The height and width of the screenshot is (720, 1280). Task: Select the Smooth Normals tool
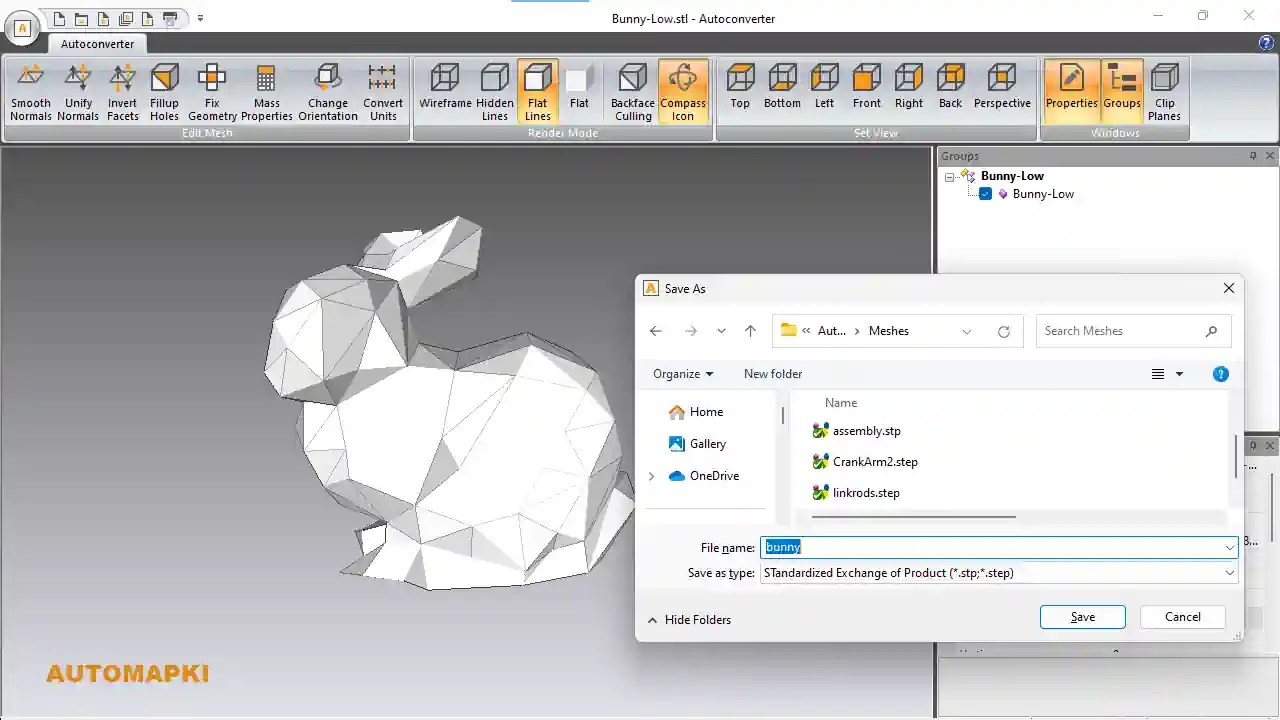pyautogui.click(x=30, y=92)
